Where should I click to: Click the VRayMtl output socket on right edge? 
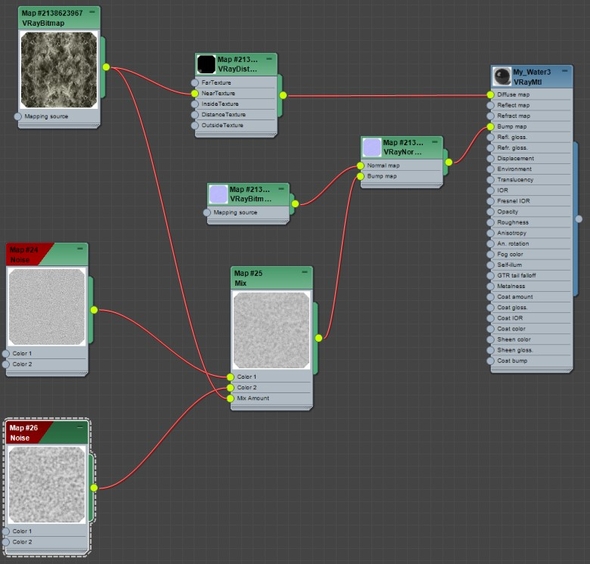579,219
